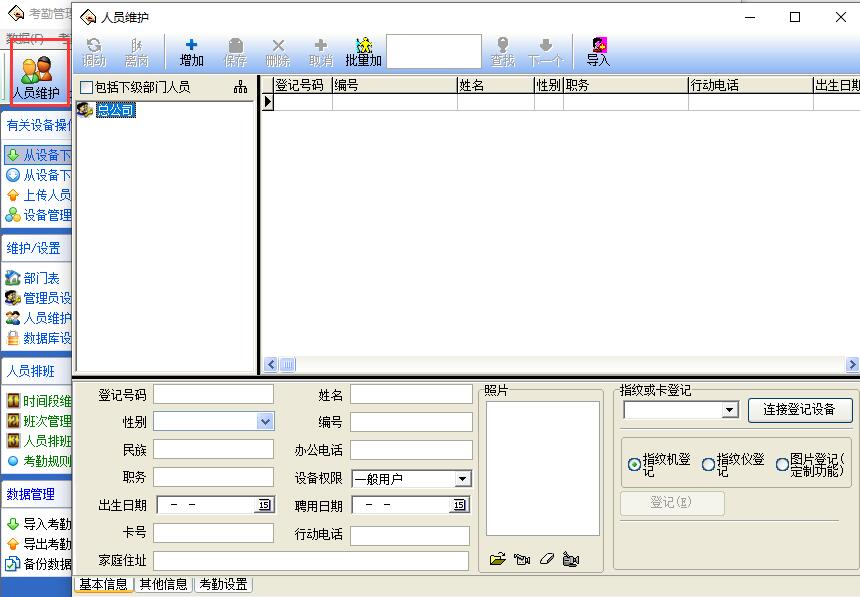Click the 批量加 batch add icon
Screen dimensions: 860x597
(363, 52)
